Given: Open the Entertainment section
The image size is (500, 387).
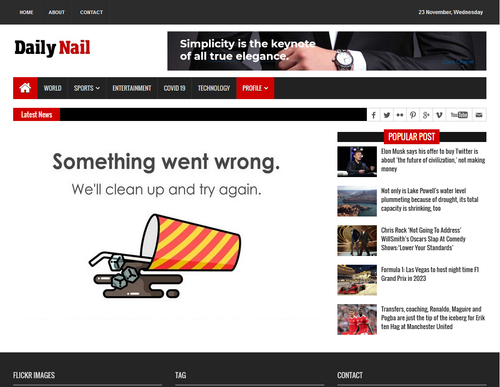Looking at the screenshot, I should (x=132, y=88).
